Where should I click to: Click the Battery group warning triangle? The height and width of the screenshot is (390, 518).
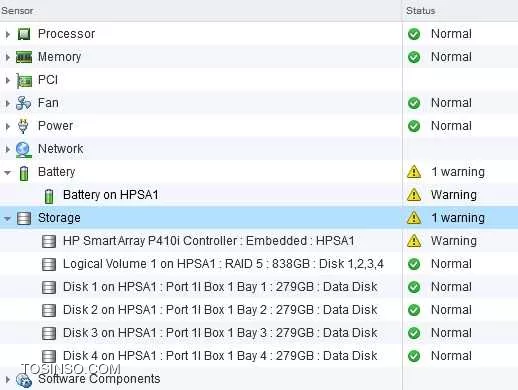click(x=414, y=172)
